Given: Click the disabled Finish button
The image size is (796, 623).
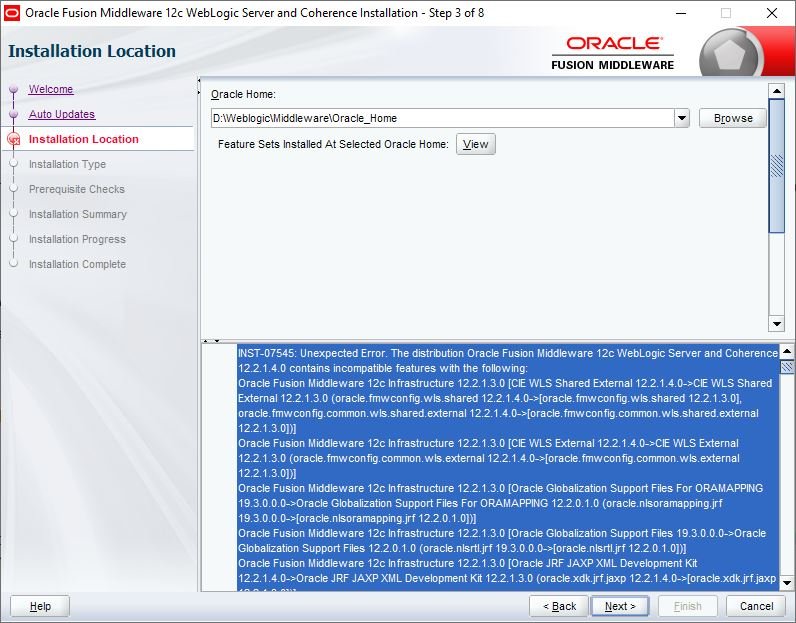Looking at the screenshot, I should [687, 606].
